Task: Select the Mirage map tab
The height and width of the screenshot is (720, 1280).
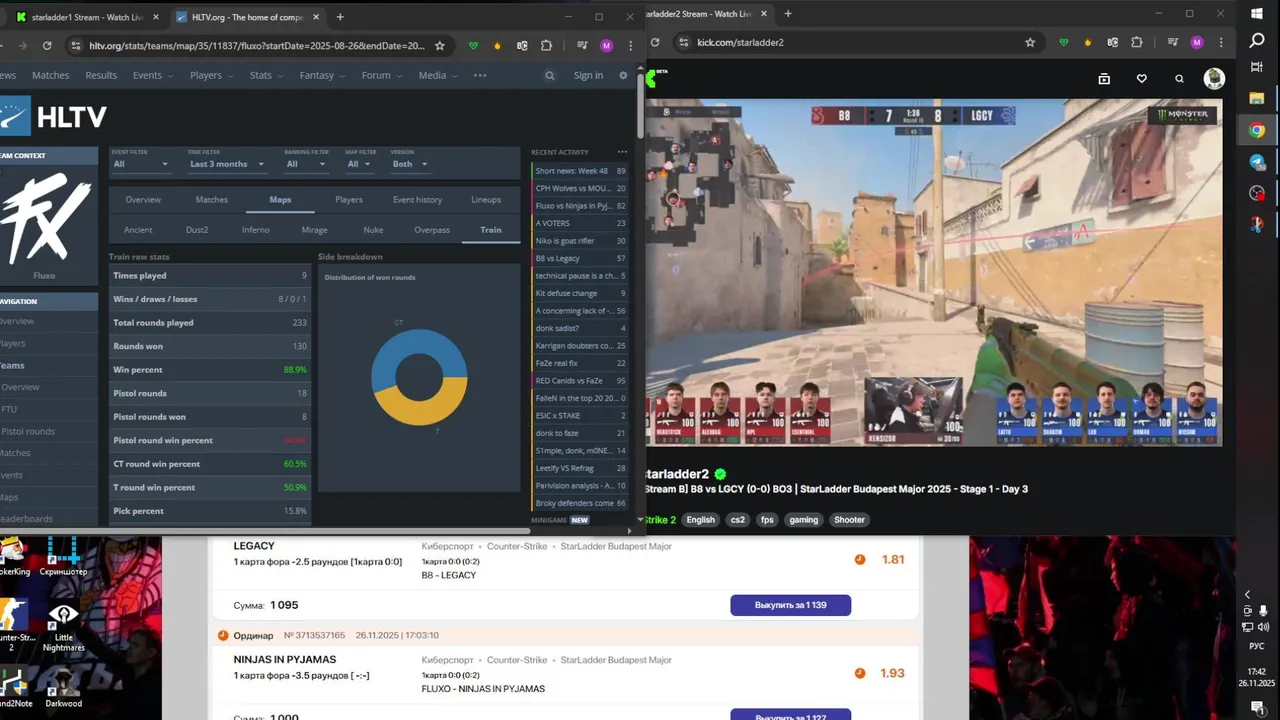Action: 314,230
